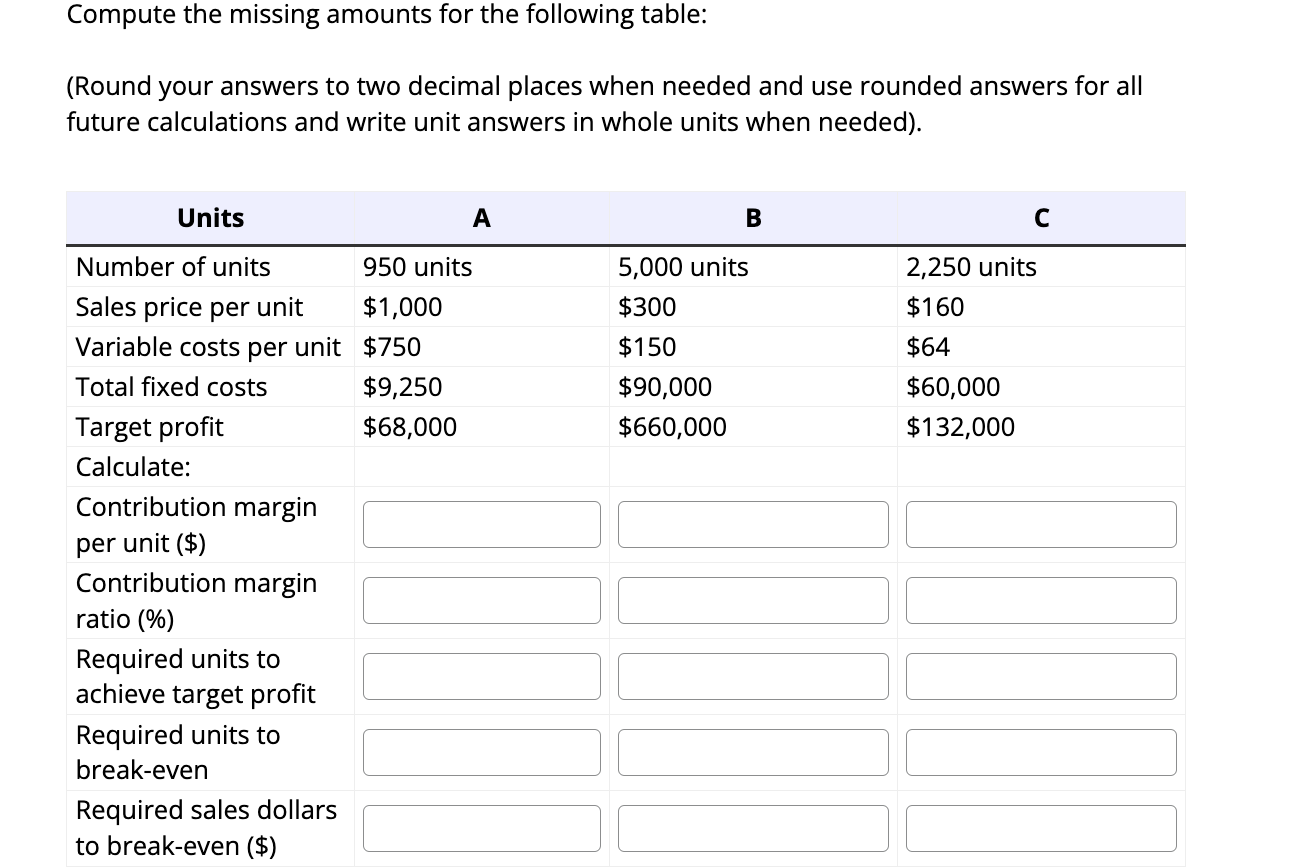Select the contribution margin ratio field under column A
This screenshot has height=867, width=1306.
482,600
